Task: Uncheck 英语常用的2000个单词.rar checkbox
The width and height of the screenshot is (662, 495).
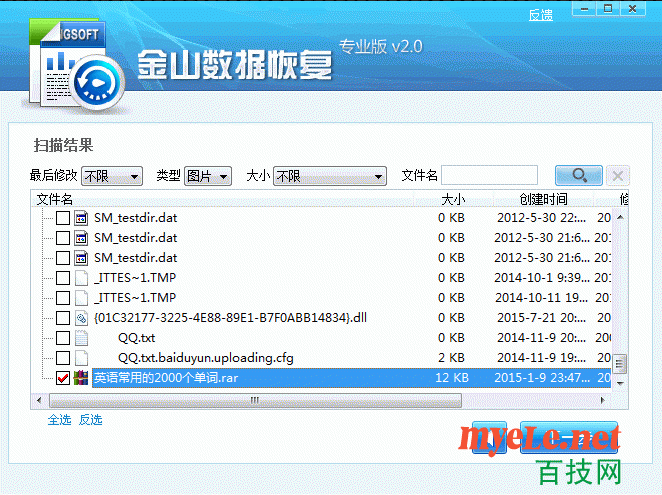Action: click(63, 378)
